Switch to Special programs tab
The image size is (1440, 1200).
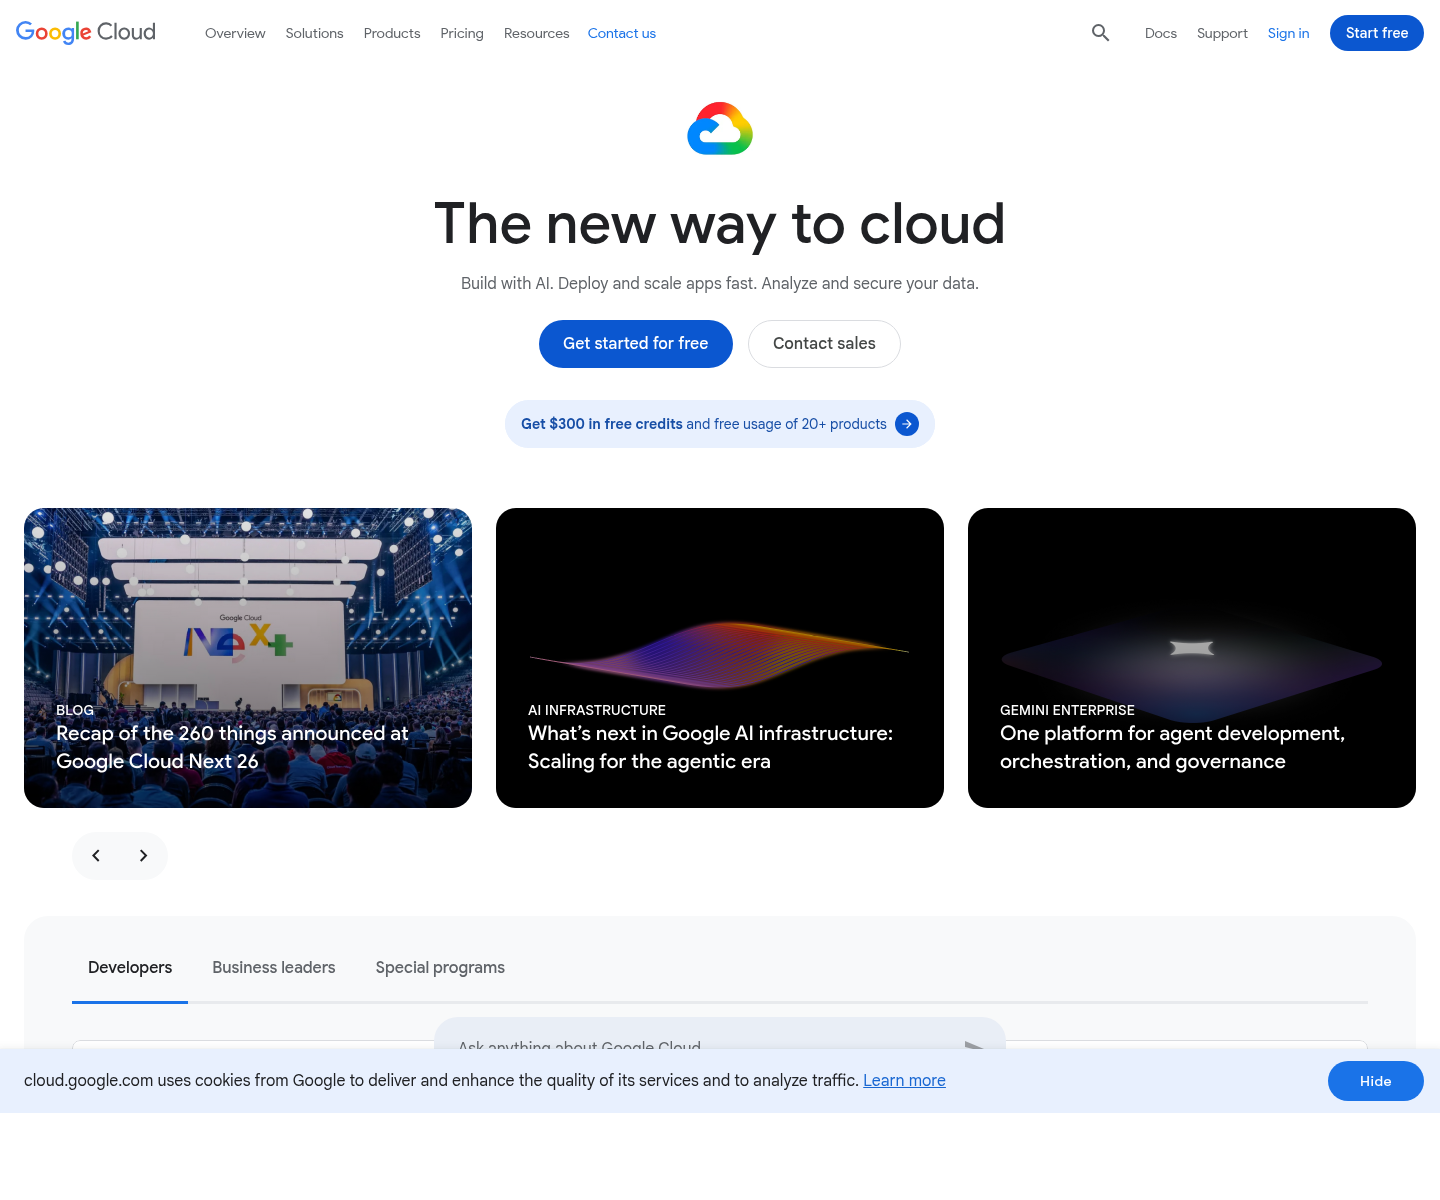click(440, 968)
